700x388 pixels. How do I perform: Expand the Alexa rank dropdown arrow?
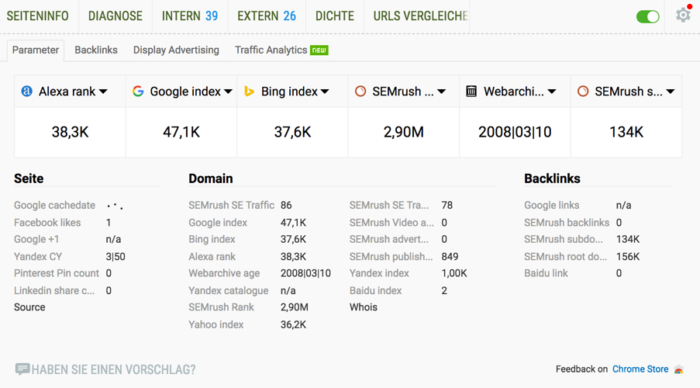(103, 92)
